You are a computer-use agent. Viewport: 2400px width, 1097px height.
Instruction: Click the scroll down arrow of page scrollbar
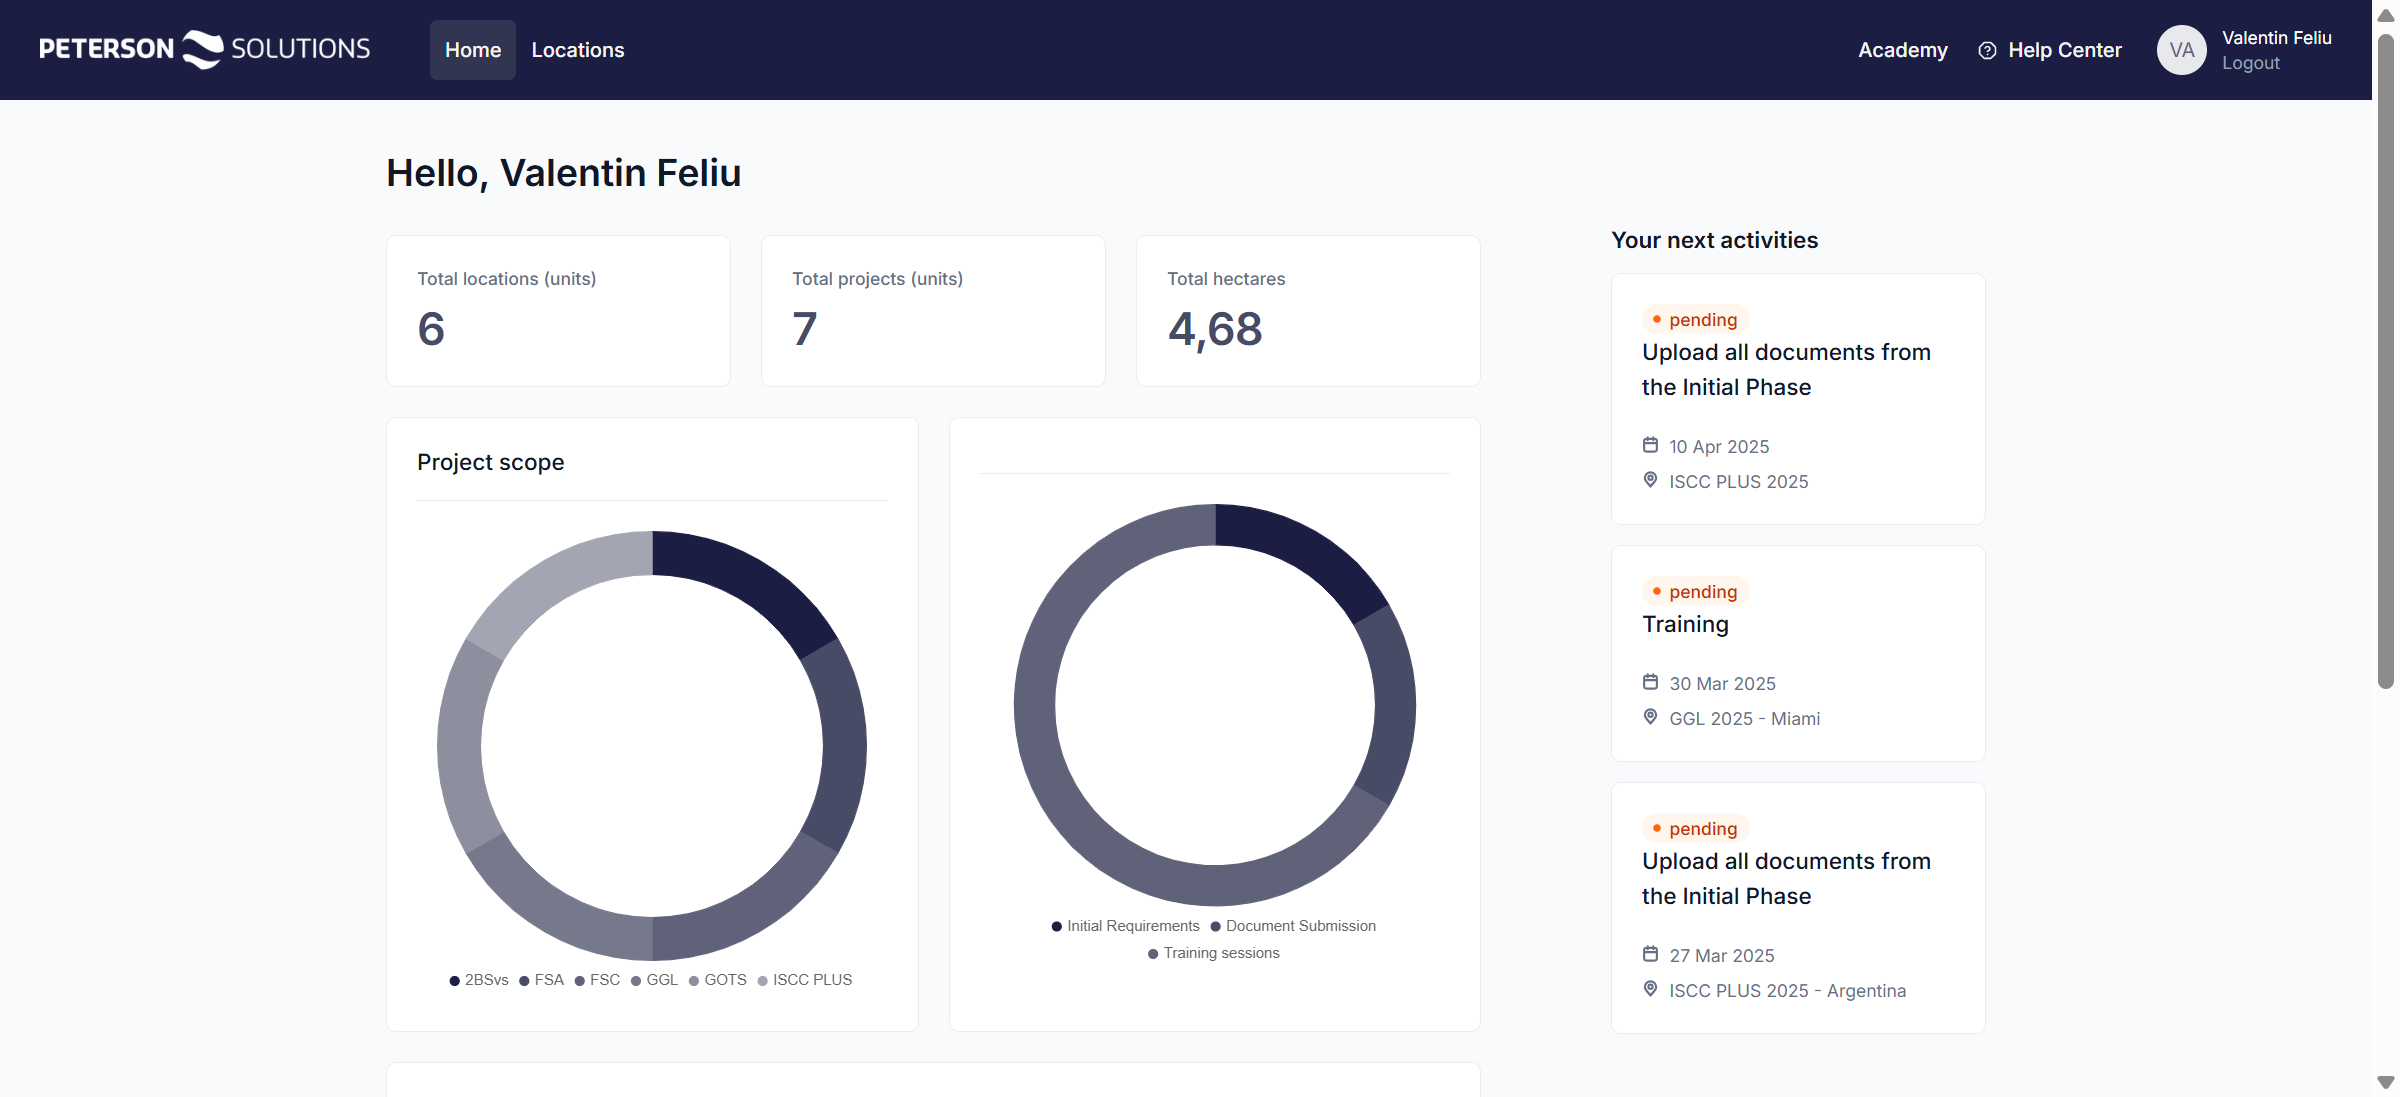pos(2385,1082)
